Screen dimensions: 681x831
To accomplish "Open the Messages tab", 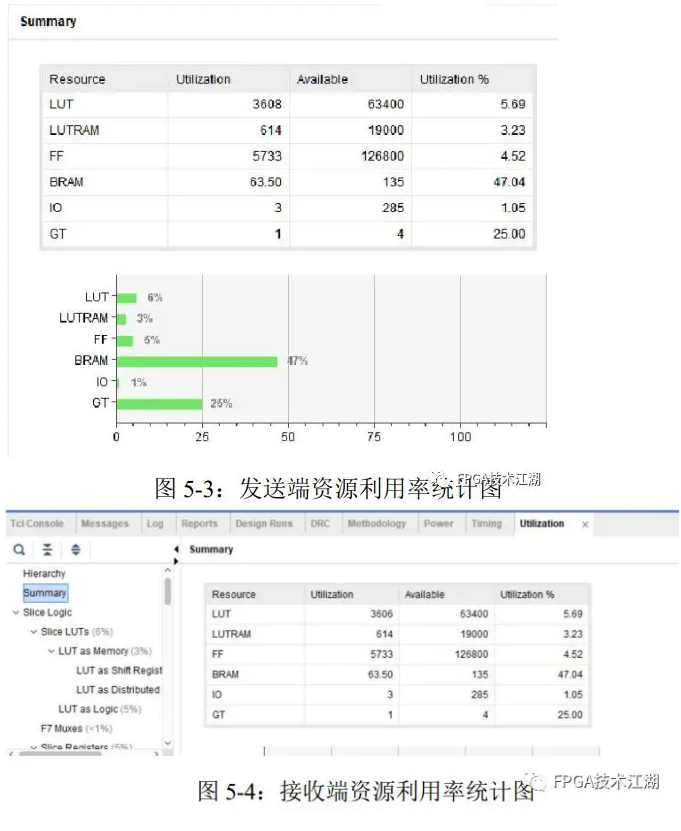I will tap(105, 524).
